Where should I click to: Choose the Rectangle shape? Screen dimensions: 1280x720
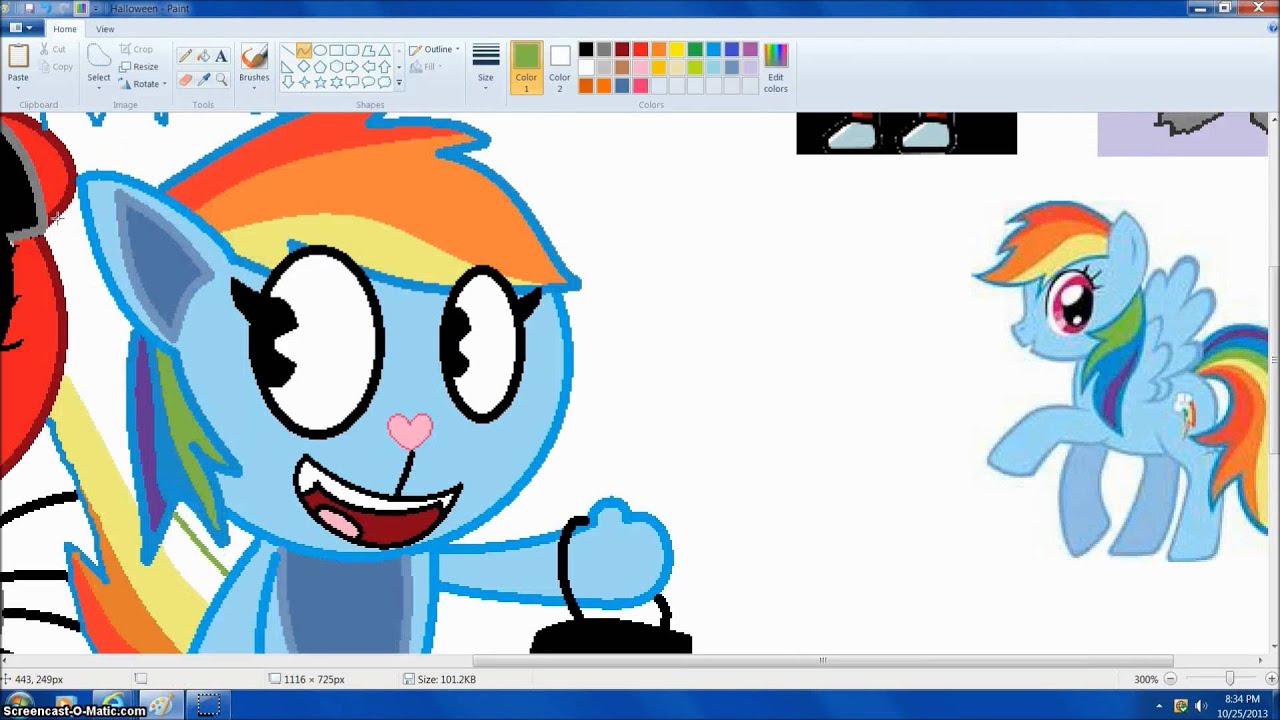point(336,50)
